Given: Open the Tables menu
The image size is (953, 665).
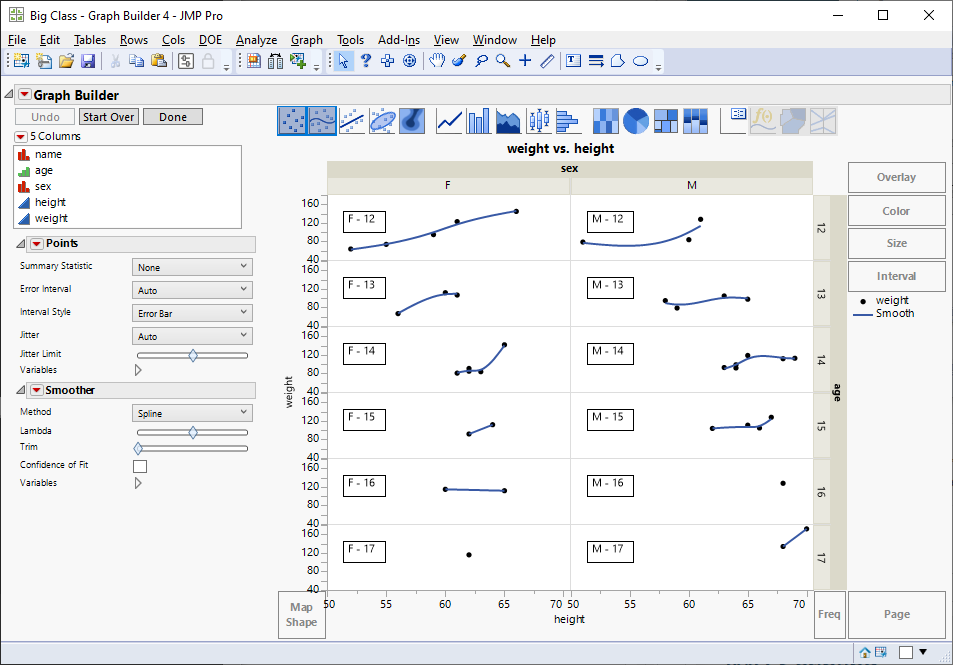Looking at the screenshot, I should pos(90,40).
